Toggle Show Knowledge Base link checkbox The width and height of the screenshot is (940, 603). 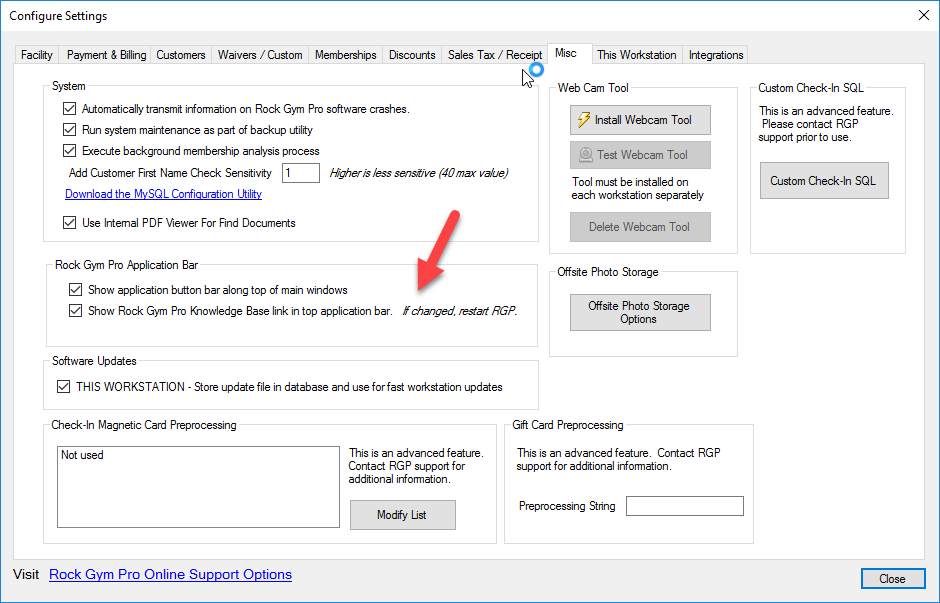(76, 311)
